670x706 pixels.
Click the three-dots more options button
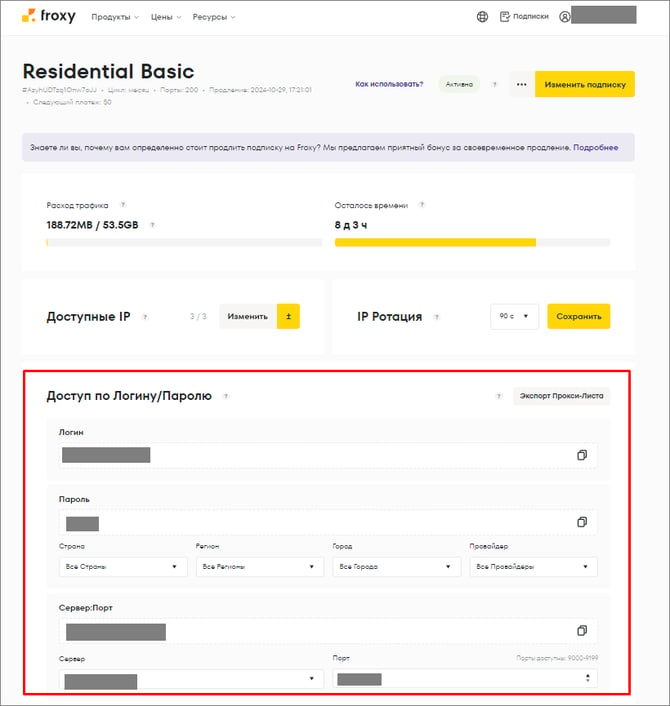(x=521, y=84)
